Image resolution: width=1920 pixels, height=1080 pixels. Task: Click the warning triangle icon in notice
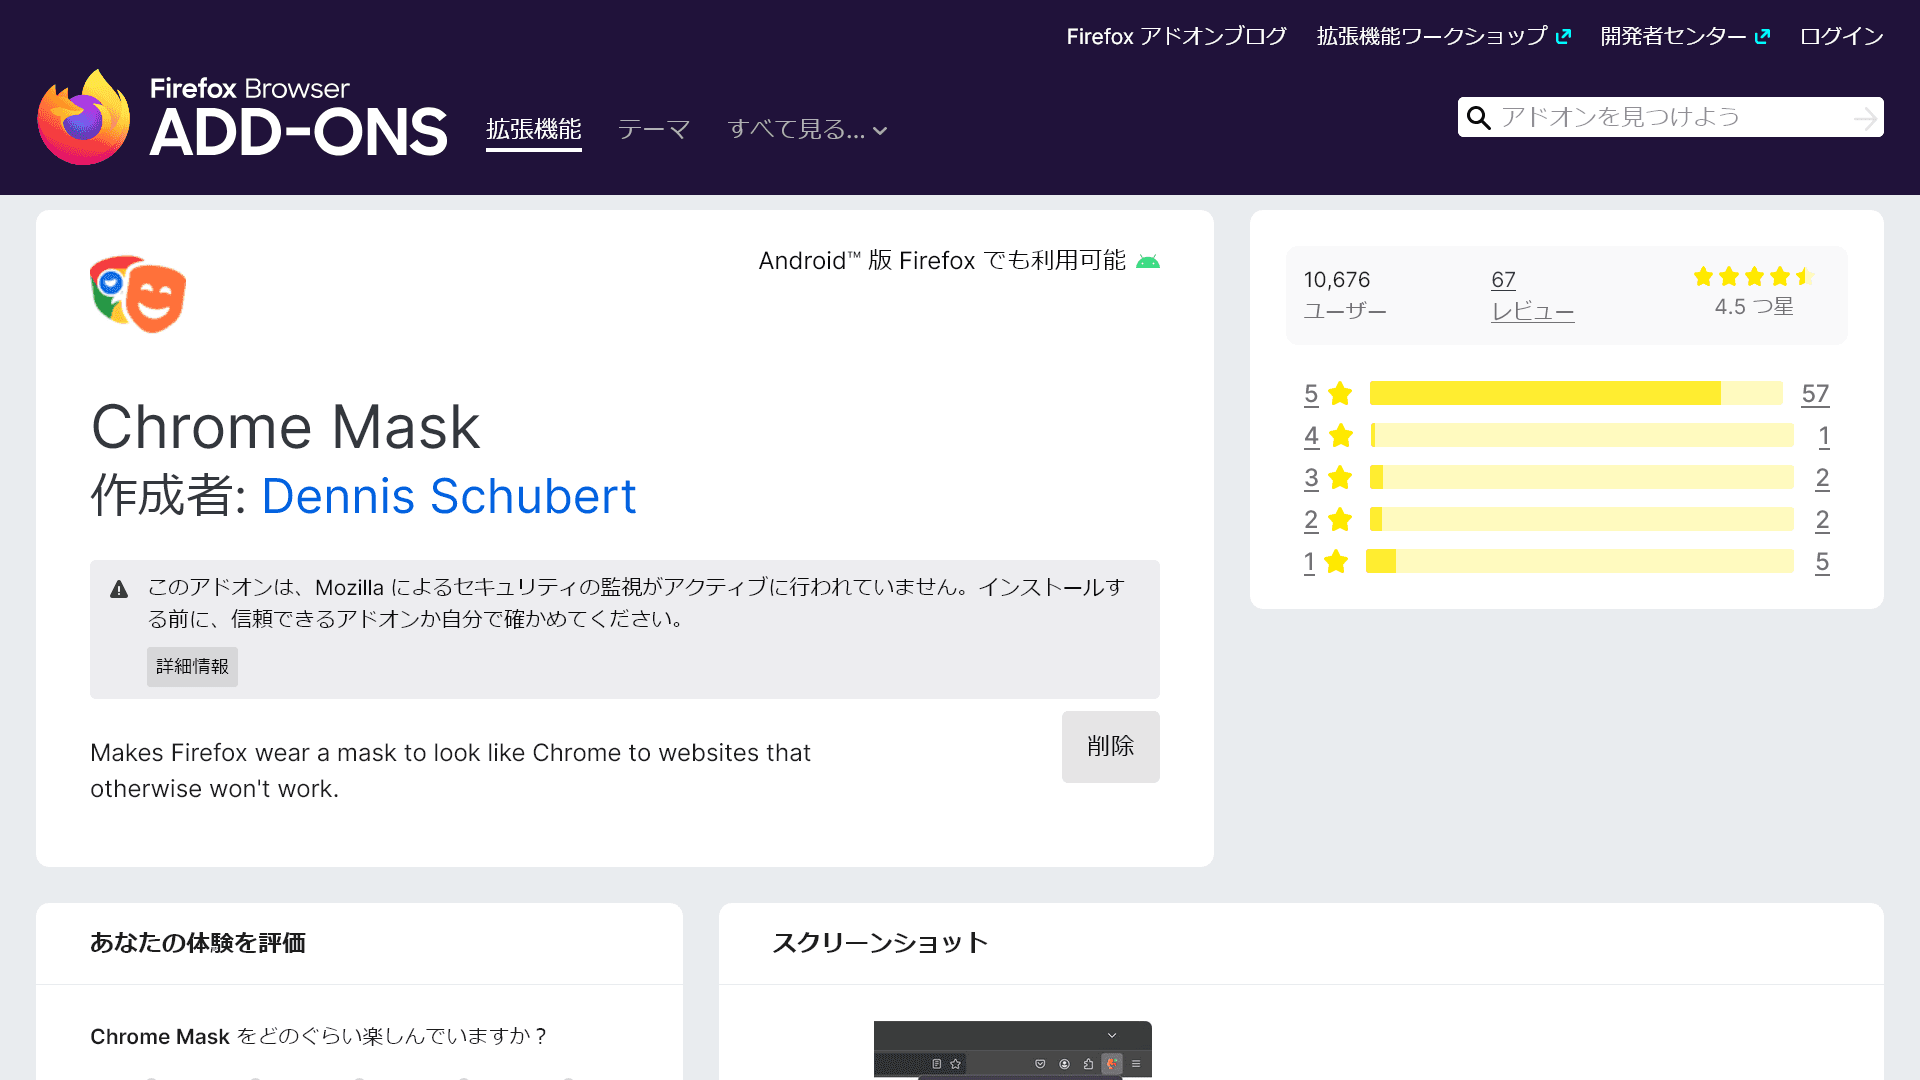coord(119,589)
